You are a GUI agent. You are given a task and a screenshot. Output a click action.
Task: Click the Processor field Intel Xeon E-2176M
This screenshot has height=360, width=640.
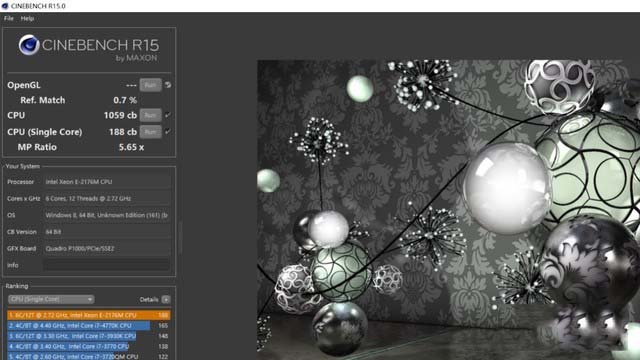pyautogui.click(x=107, y=182)
